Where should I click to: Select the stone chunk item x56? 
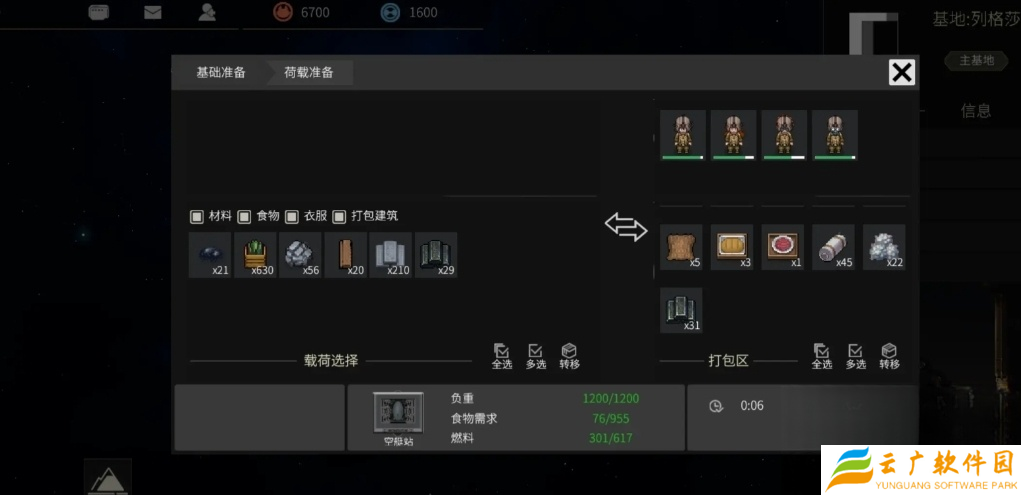(300, 255)
